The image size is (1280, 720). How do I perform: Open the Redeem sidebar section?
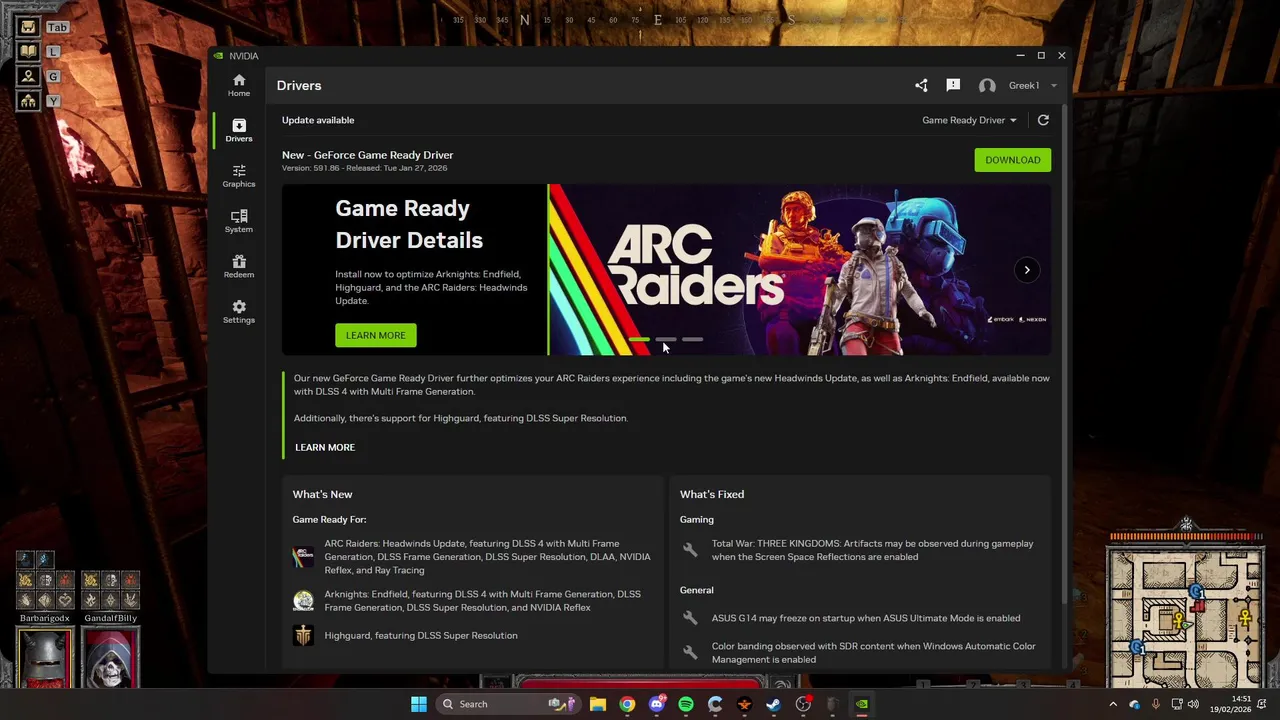click(x=238, y=266)
